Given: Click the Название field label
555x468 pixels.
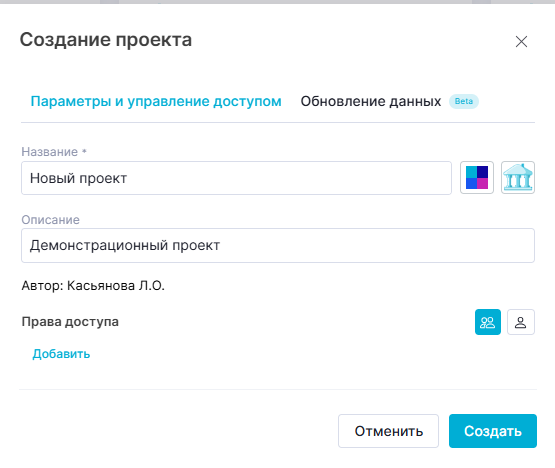Looking at the screenshot, I should coord(50,152).
